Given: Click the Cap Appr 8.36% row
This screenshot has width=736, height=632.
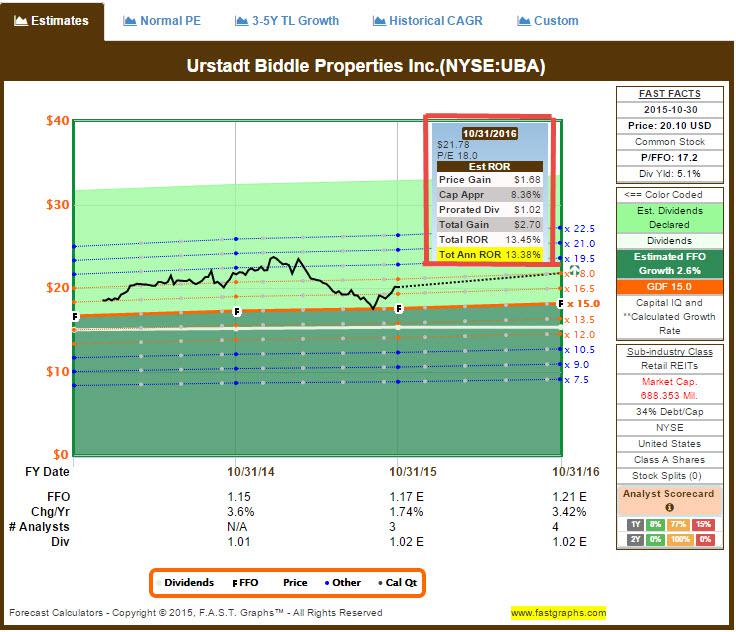Looking at the screenshot, I should [x=490, y=195].
